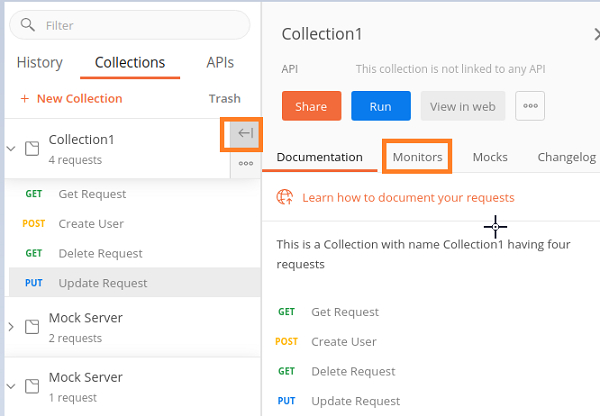Expand the Mock Server with 1 request
The height and width of the screenshot is (416, 600).
(x=11, y=386)
